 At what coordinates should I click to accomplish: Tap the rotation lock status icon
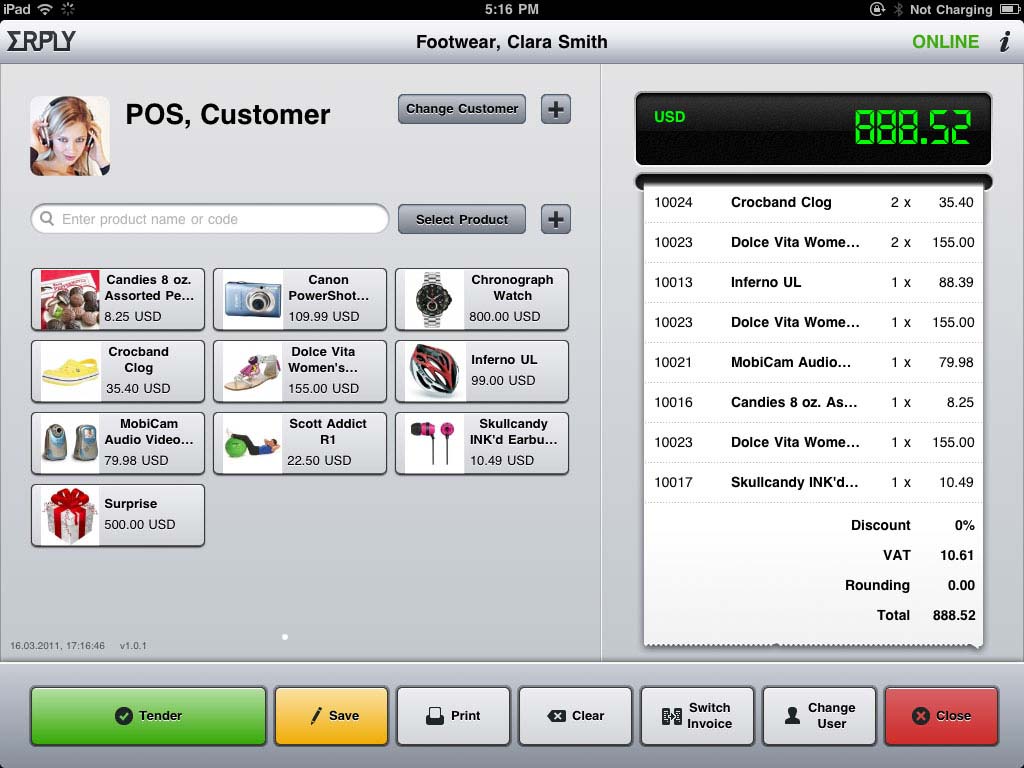pyautogui.click(x=877, y=9)
